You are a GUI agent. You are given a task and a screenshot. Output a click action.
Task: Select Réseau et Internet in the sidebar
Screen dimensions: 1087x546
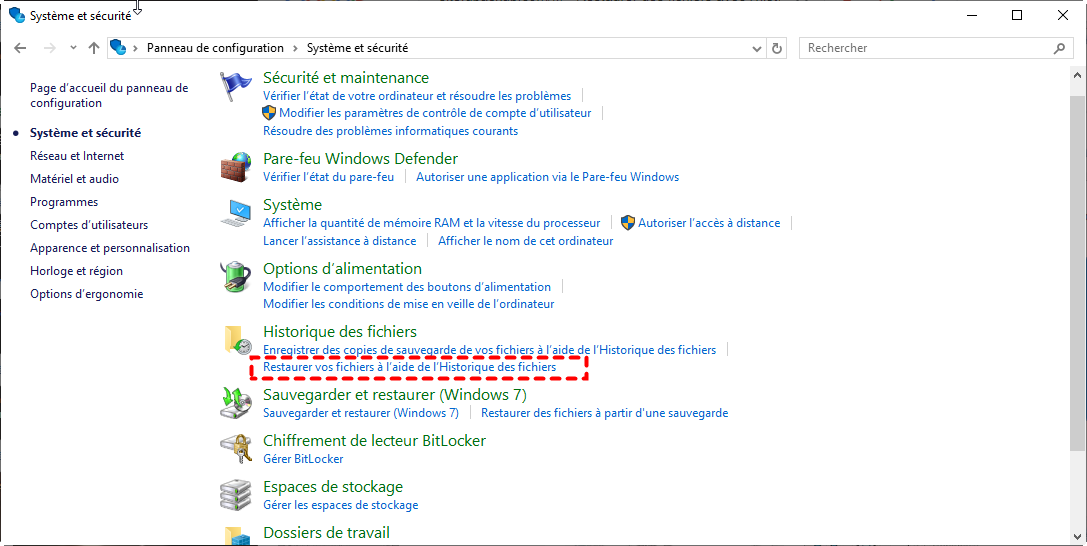click(77, 156)
